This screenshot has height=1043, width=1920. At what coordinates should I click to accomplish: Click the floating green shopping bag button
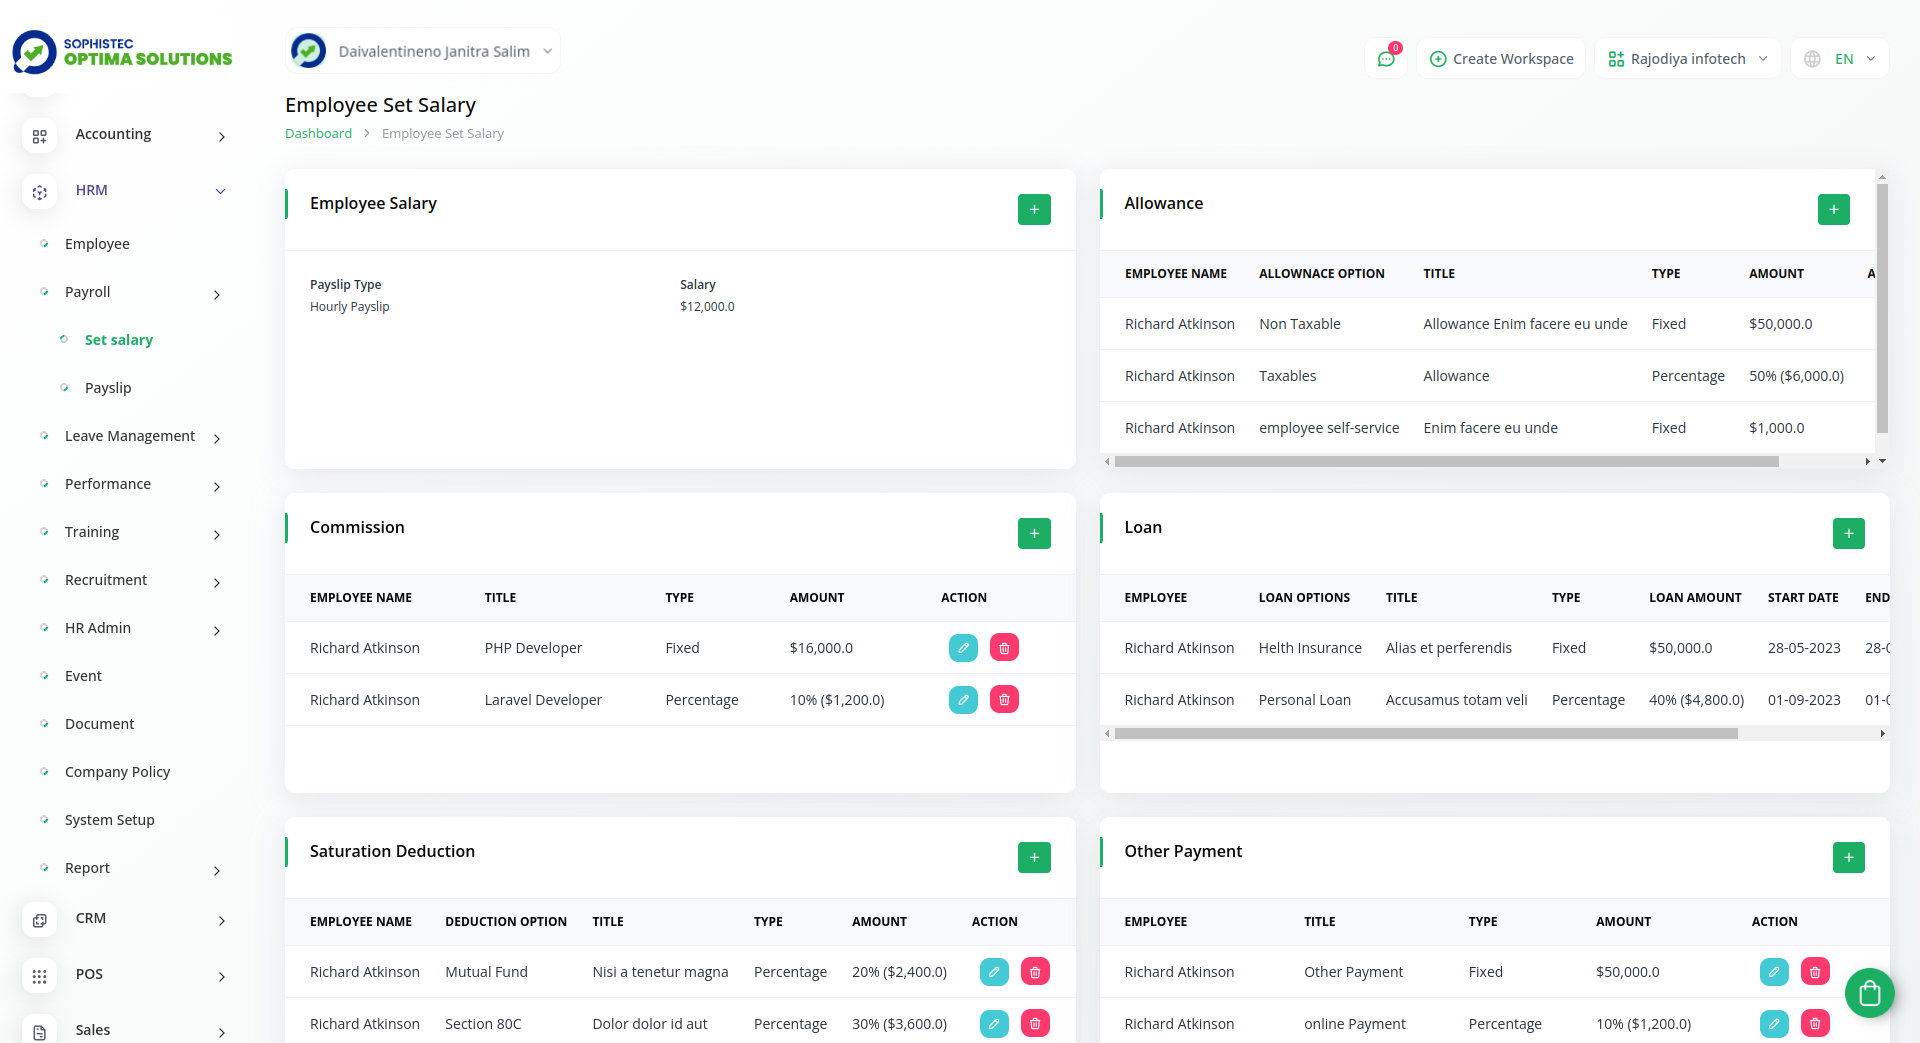pyautogui.click(x=1869, y=992)
